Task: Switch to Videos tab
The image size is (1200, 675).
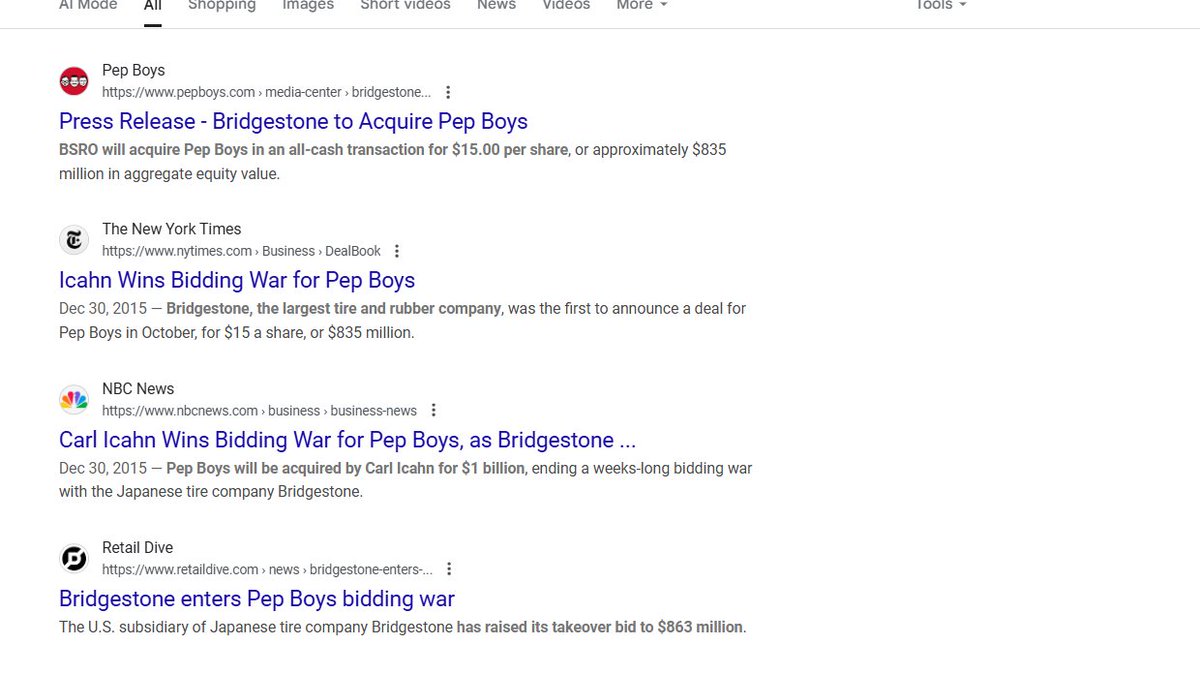Action: [x=566, y=6]
